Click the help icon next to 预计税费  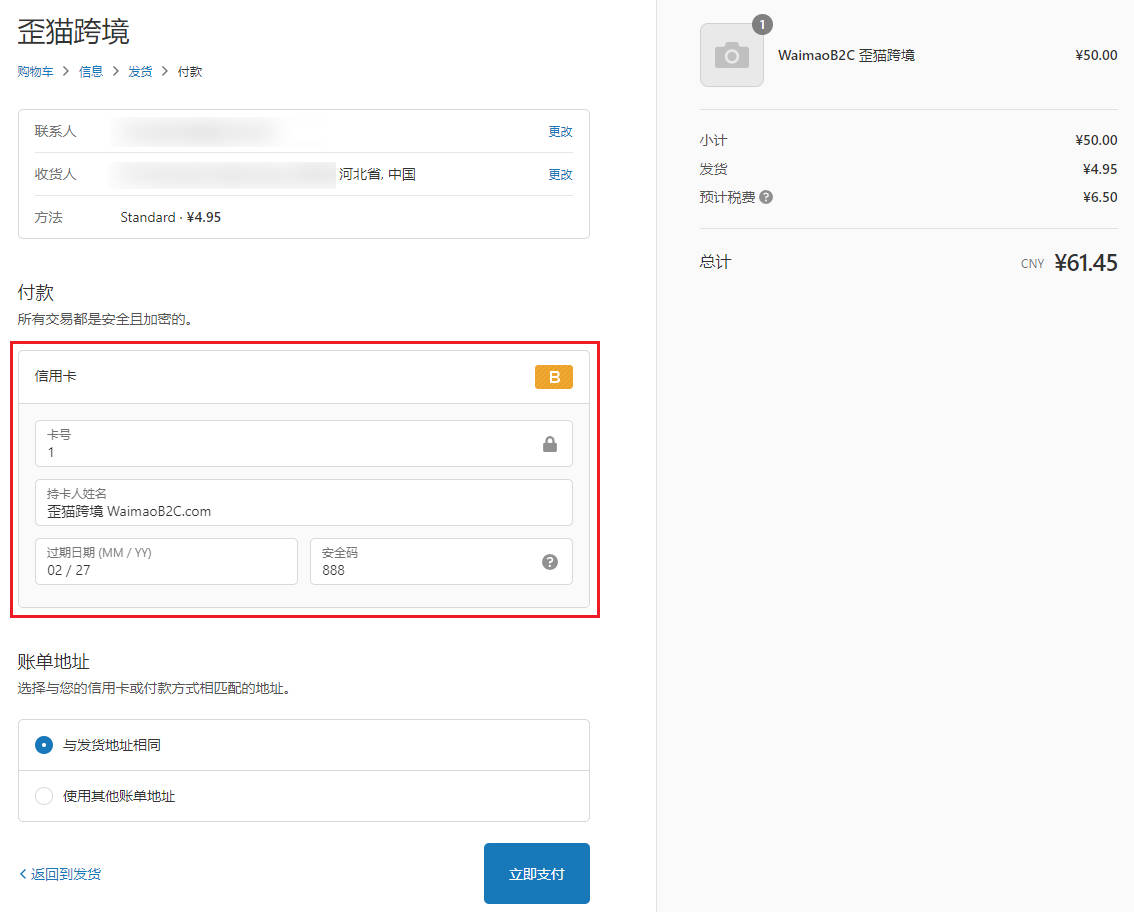point(765,197)
